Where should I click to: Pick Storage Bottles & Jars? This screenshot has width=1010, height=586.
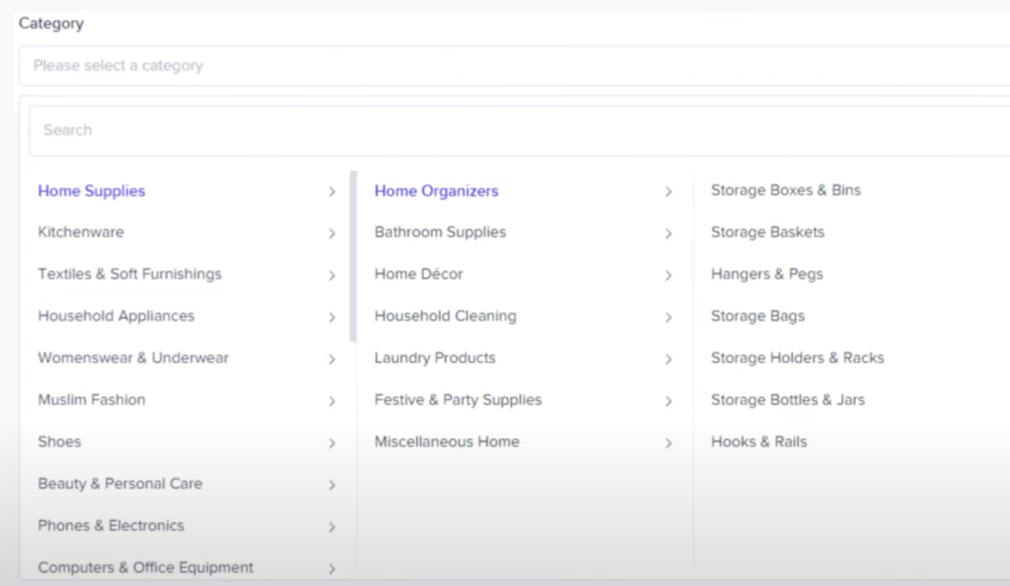click(x=788, y=400)
